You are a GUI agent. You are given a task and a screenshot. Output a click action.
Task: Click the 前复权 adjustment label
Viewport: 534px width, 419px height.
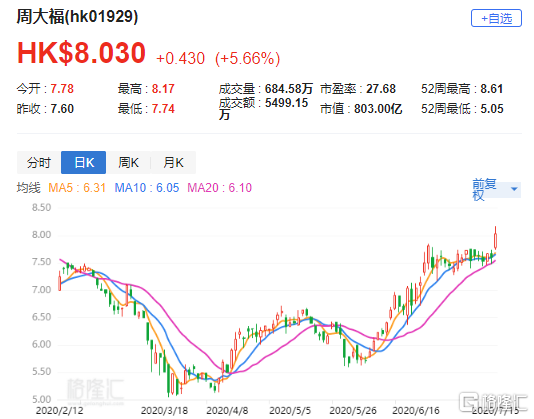coord(484,189)
